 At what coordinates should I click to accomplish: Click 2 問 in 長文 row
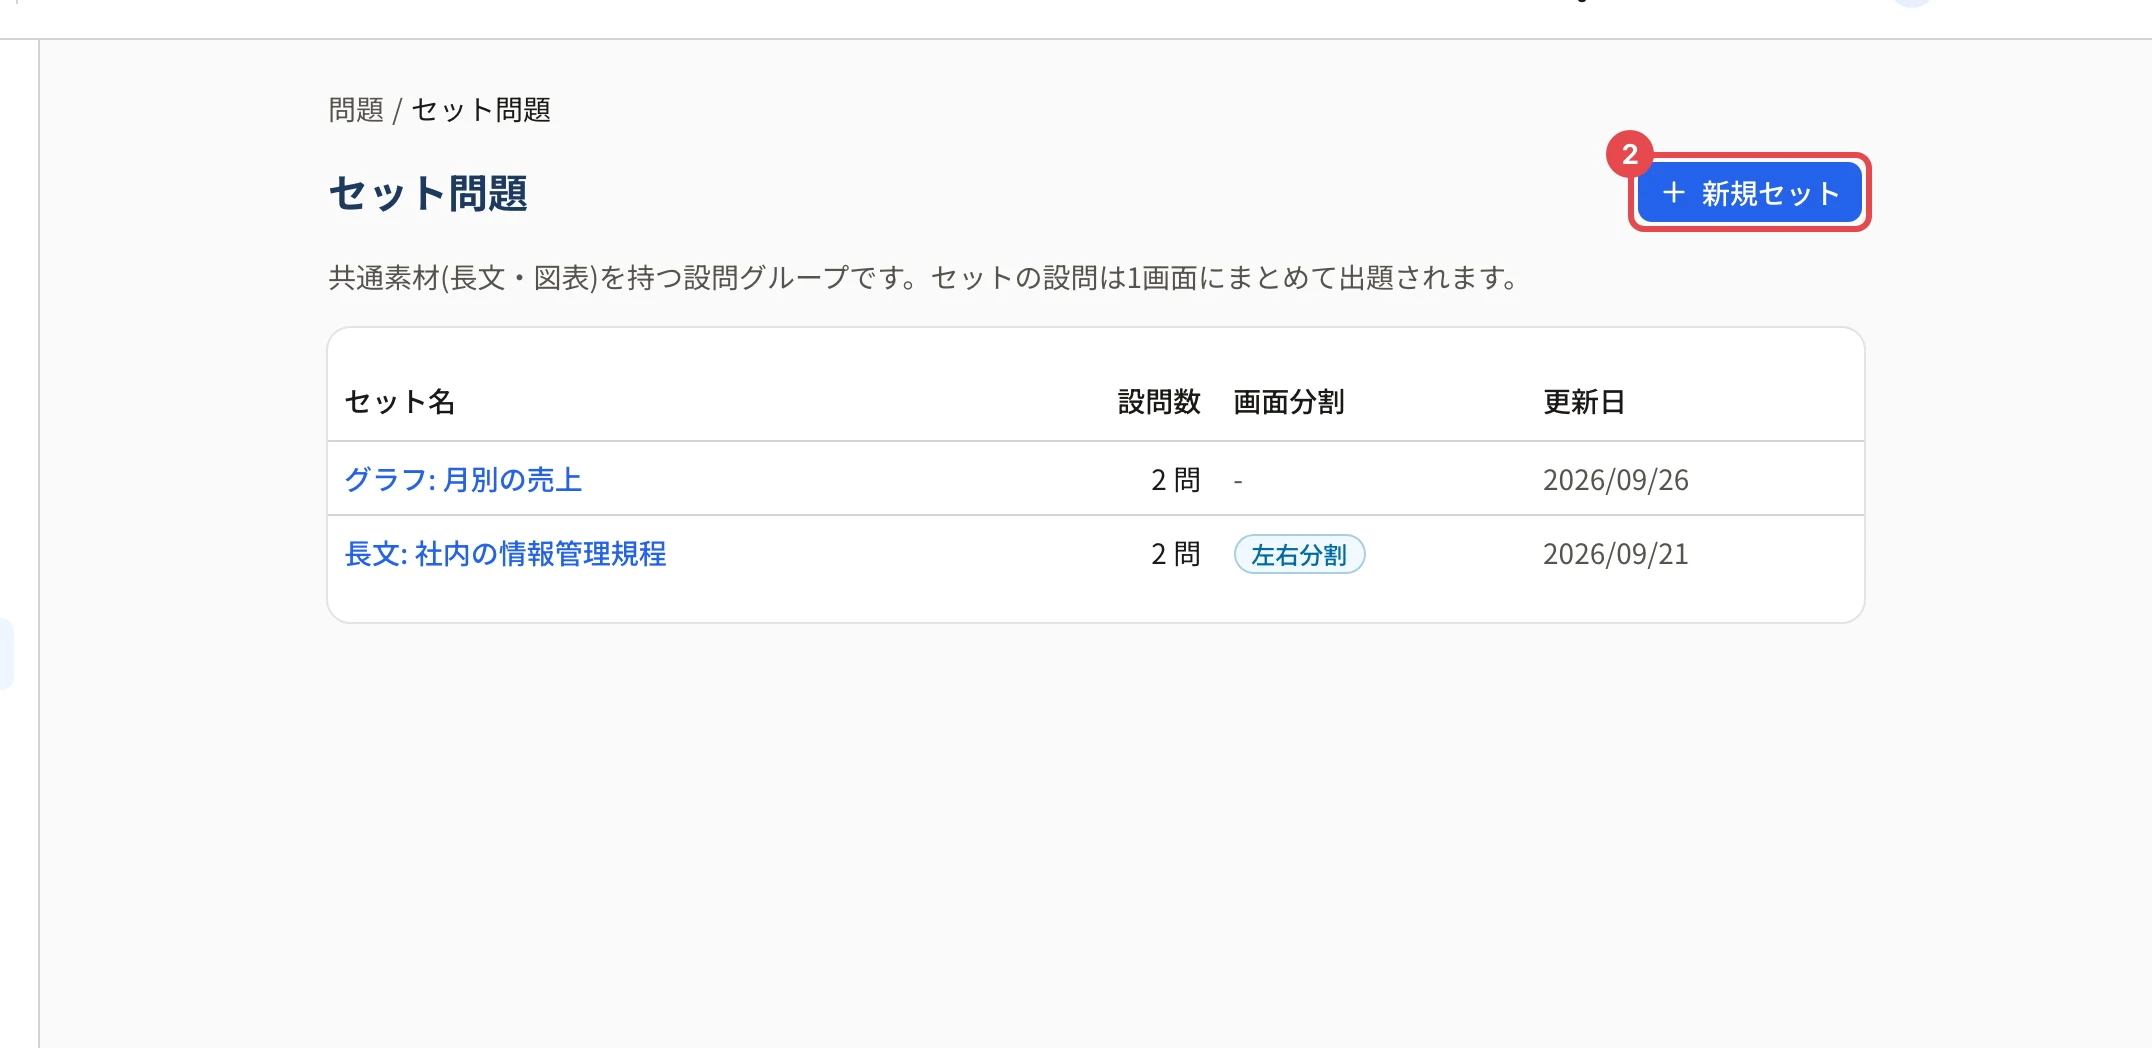tap(1176, 554)
